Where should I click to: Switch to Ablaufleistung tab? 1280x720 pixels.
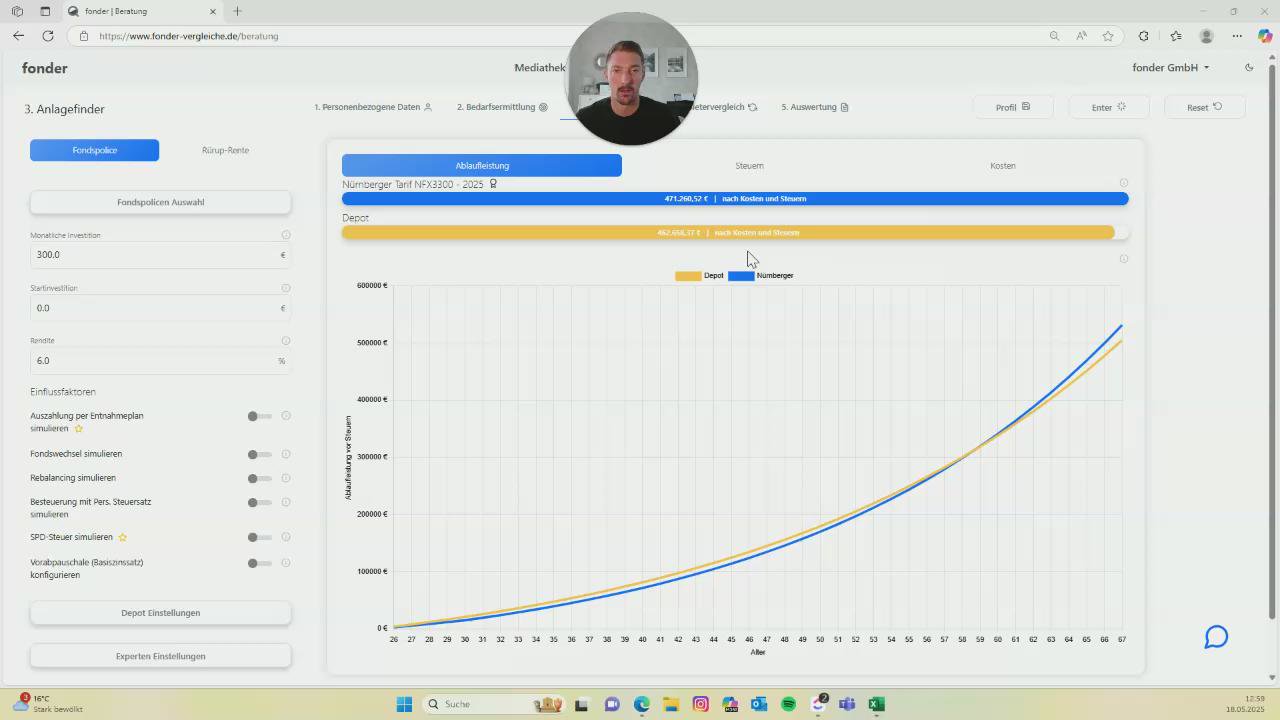point(482,165)
